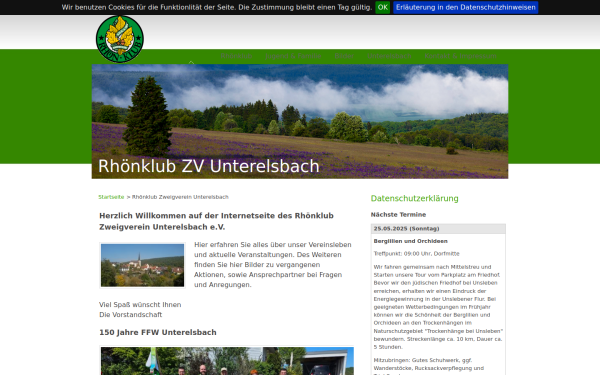Screen dimensions: 600x375
Task: Select the 25.05.2025 (Sonntag) event date
Action: pos(406,228)
